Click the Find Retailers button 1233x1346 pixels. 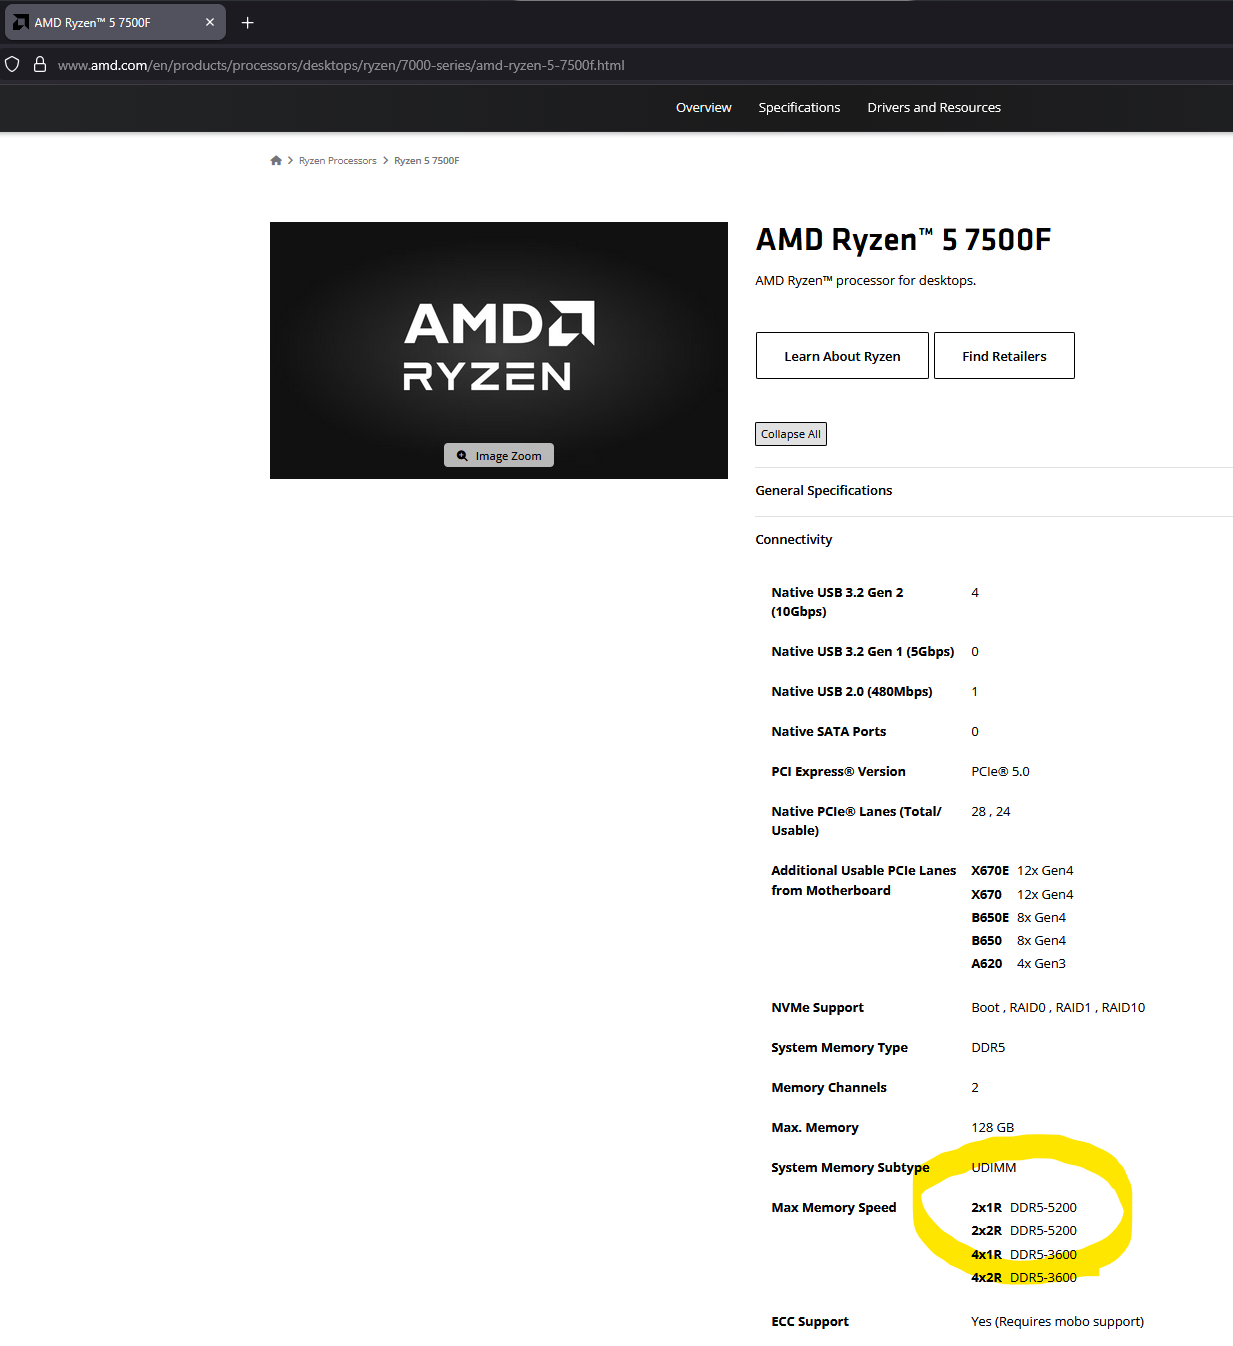pos(1004,356)
